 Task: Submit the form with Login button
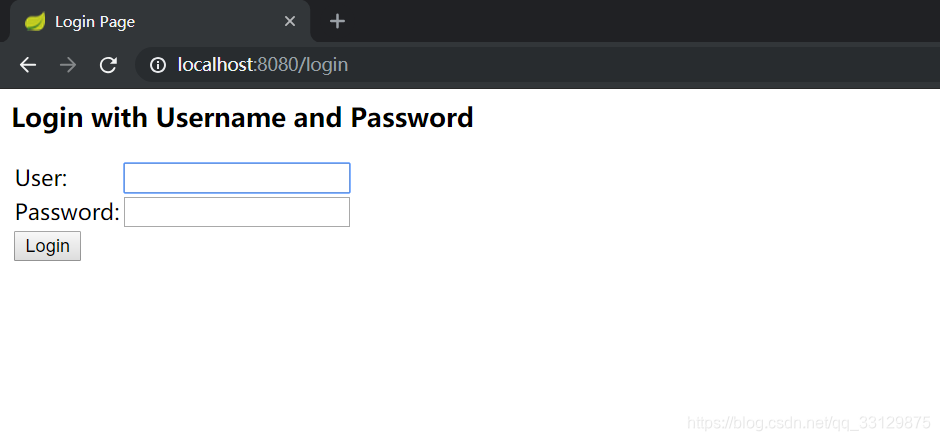(47, 246)
